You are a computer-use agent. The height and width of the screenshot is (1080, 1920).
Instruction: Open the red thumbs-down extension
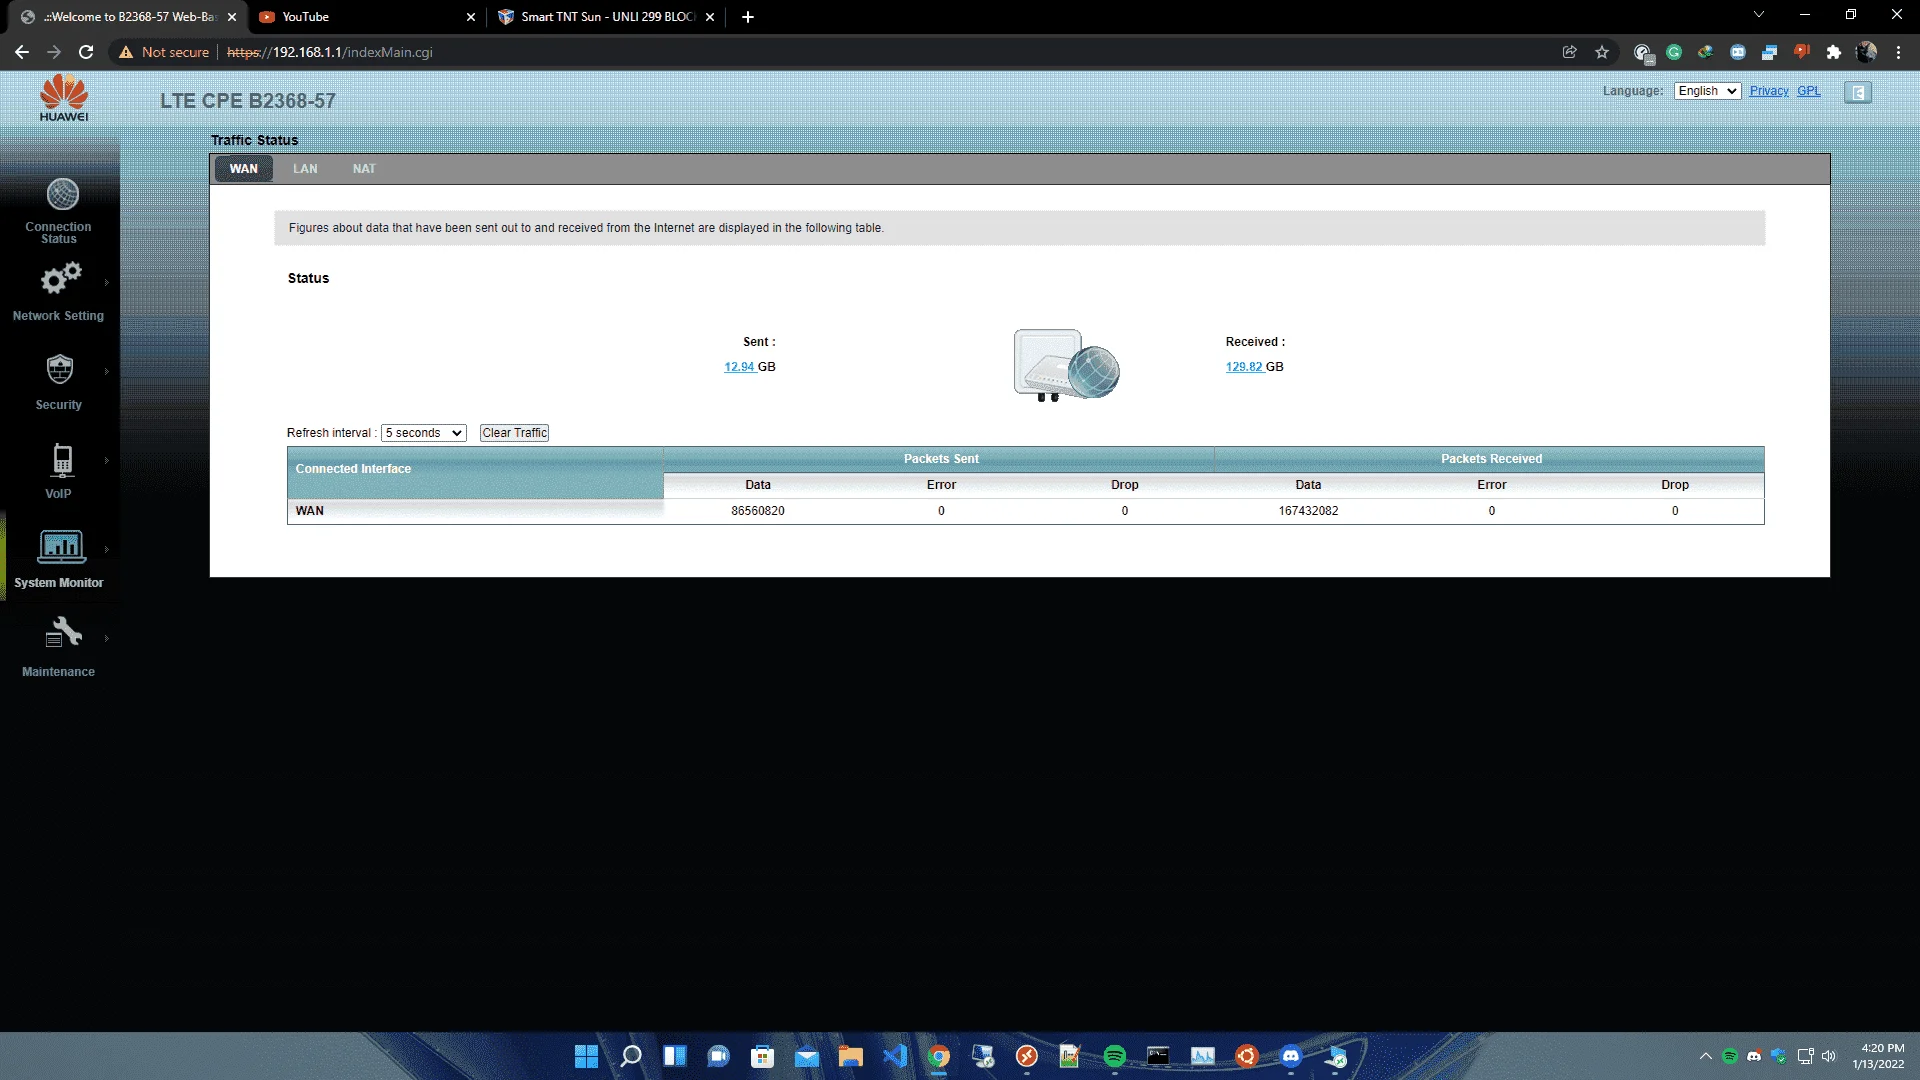pos(1801,52)
